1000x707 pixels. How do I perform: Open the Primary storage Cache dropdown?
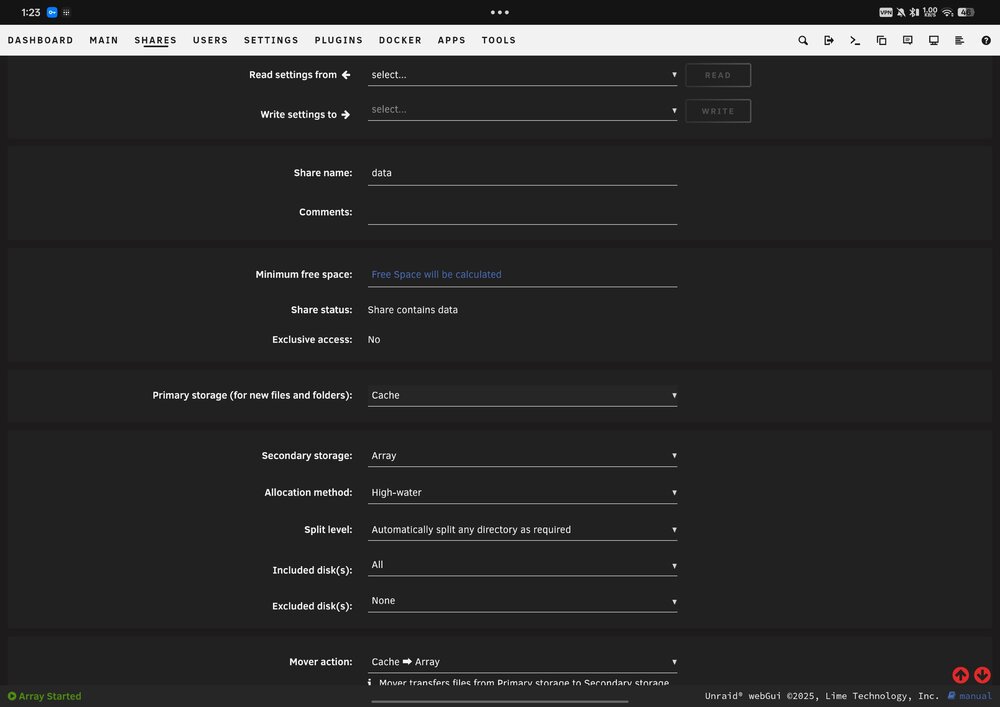point(522,395)
